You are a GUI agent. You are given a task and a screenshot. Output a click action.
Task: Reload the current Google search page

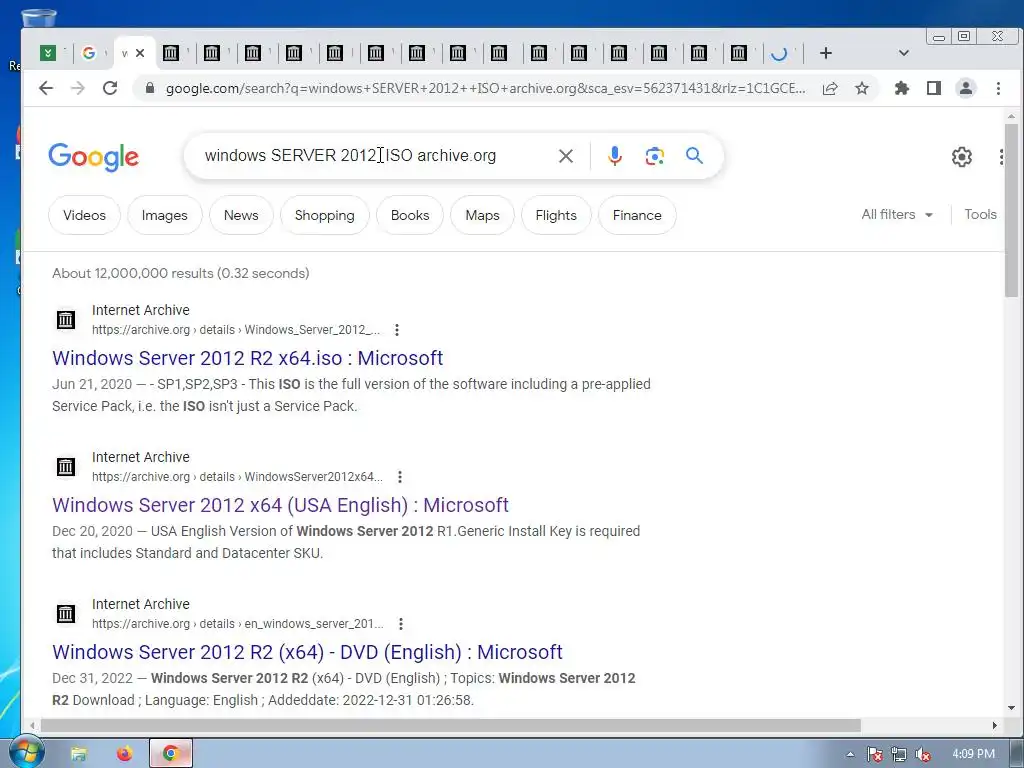(110, 88)
